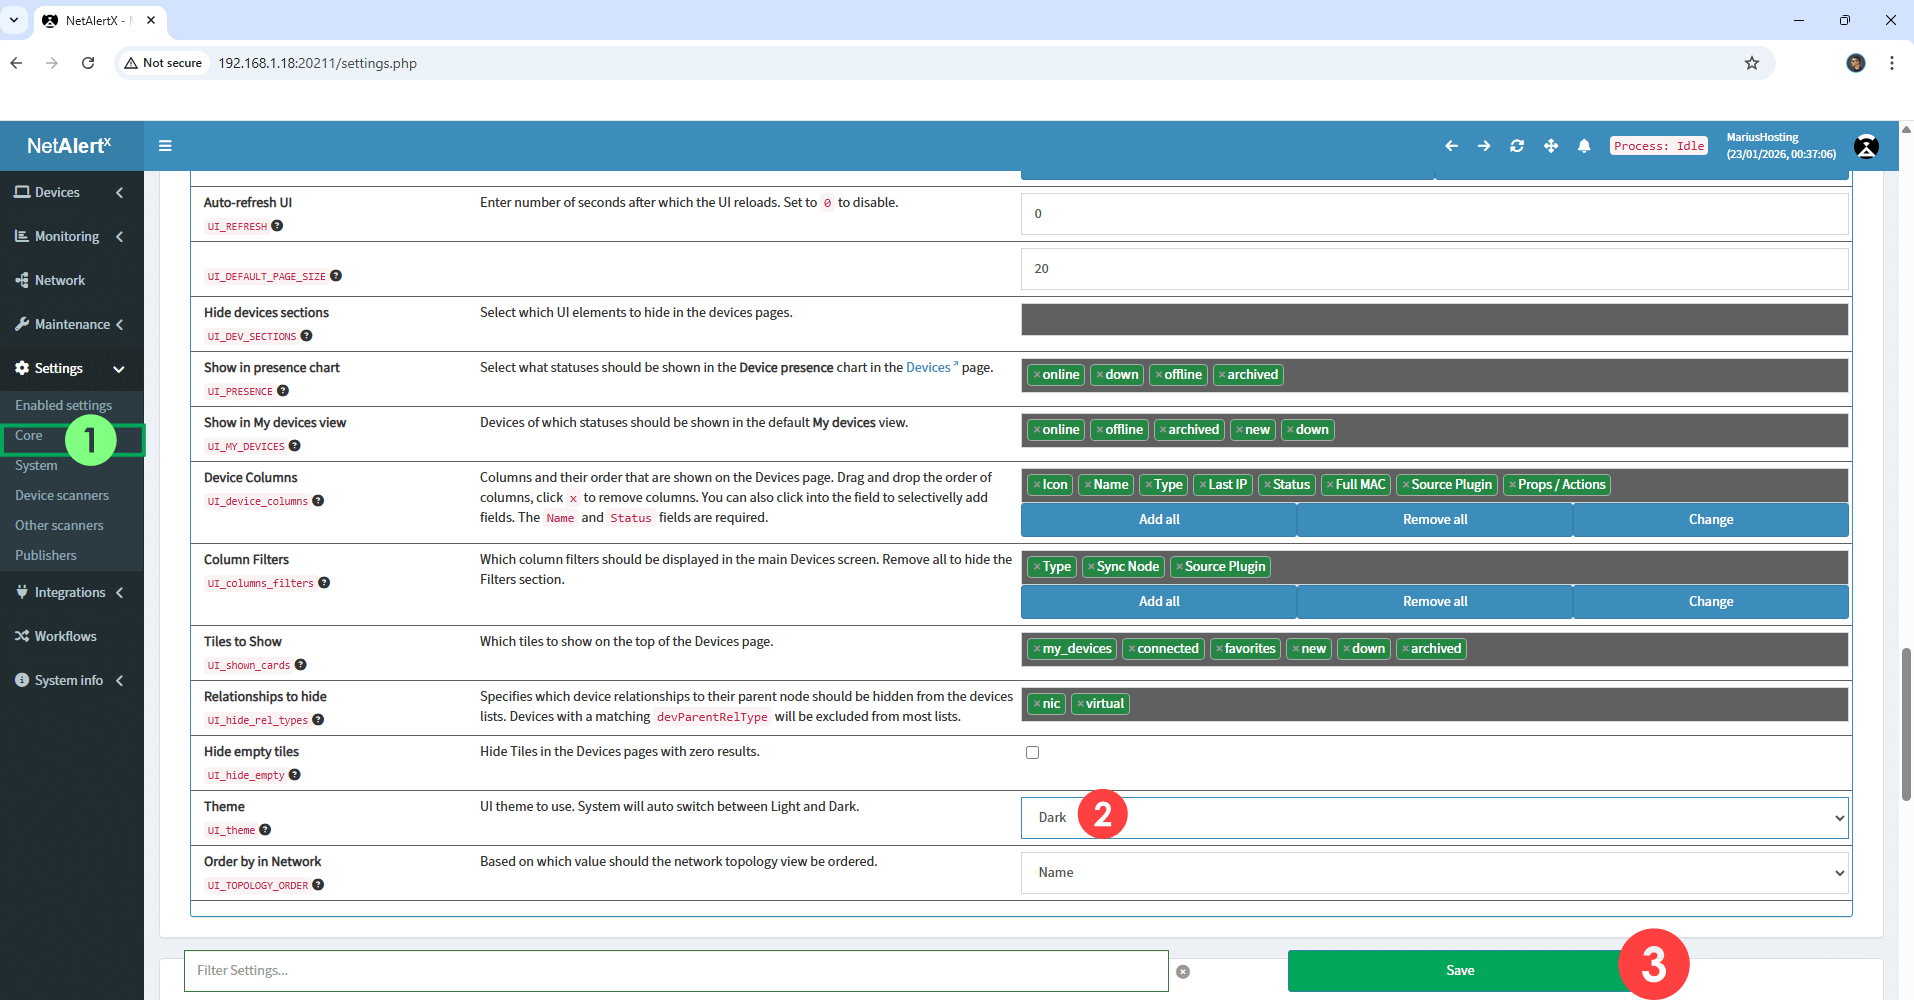This screenshot has width=1914, height=1000.
Task: Open the Order by in Network dropdown
Action: (x=1434, y=873)
